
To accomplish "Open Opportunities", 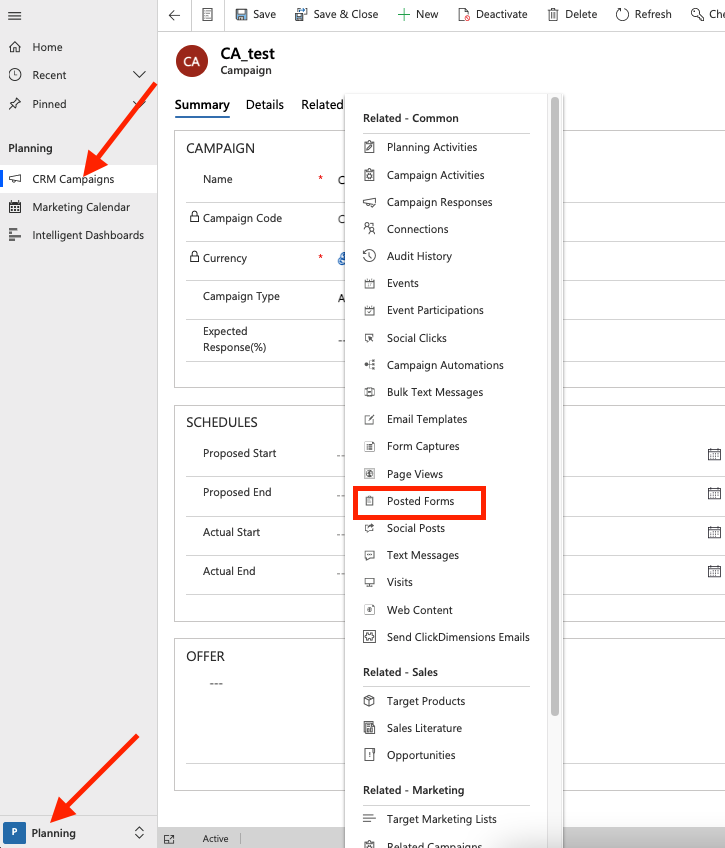I will [421, 755].
